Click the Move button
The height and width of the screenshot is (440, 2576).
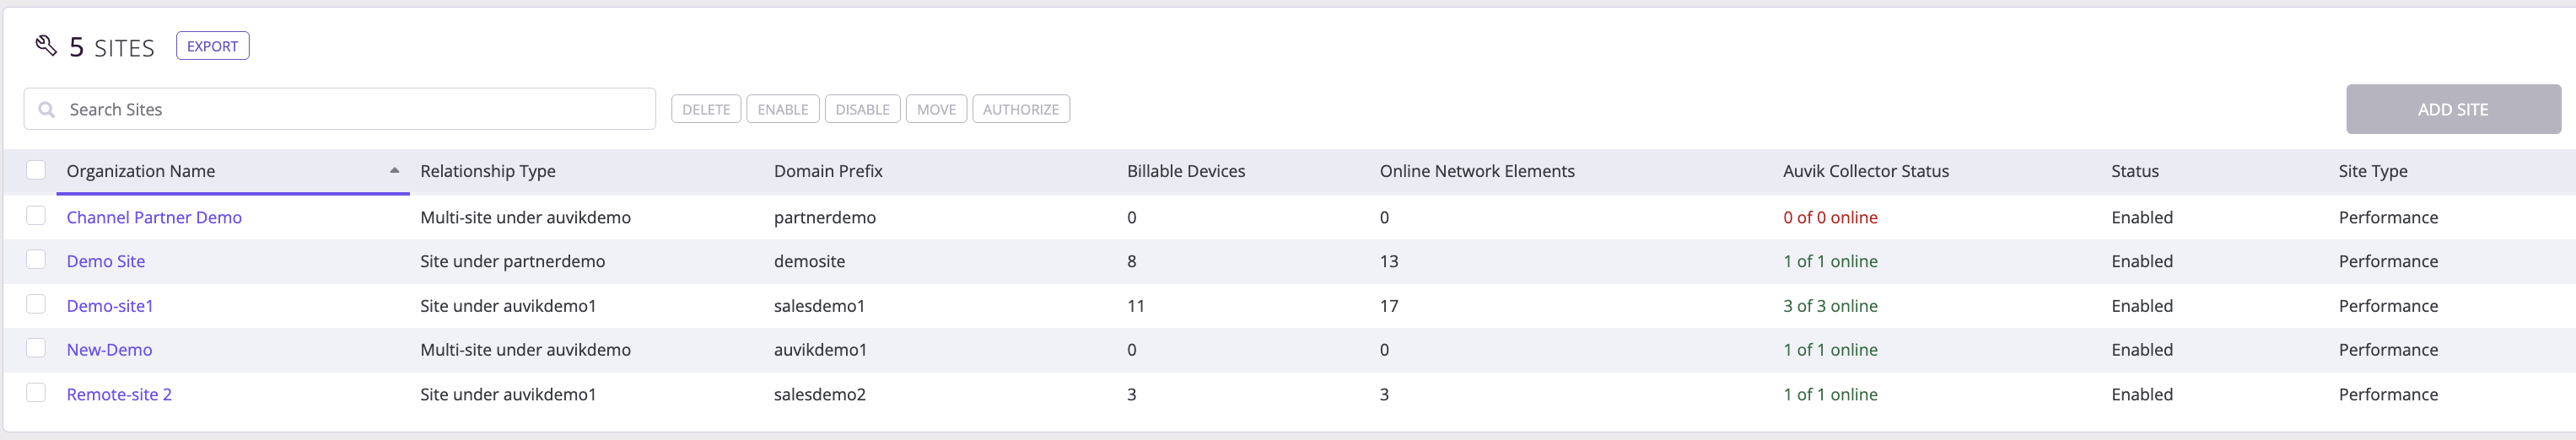pos(936,109)
